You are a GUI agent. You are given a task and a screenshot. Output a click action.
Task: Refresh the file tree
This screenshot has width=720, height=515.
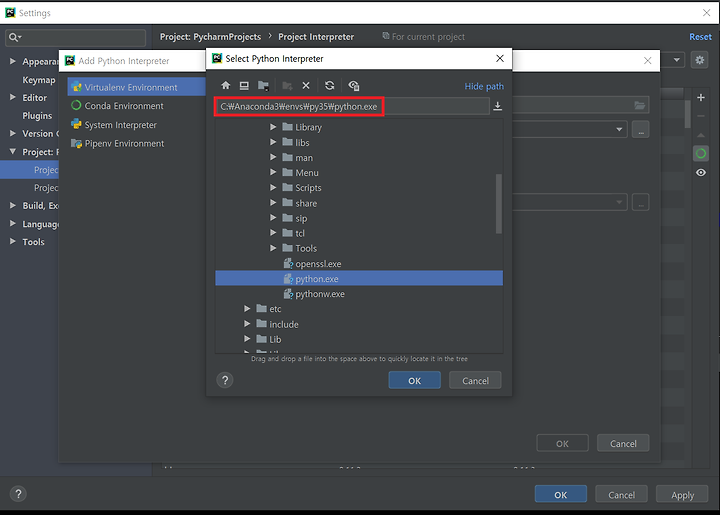pyautogui.click(x=330, y=85)
